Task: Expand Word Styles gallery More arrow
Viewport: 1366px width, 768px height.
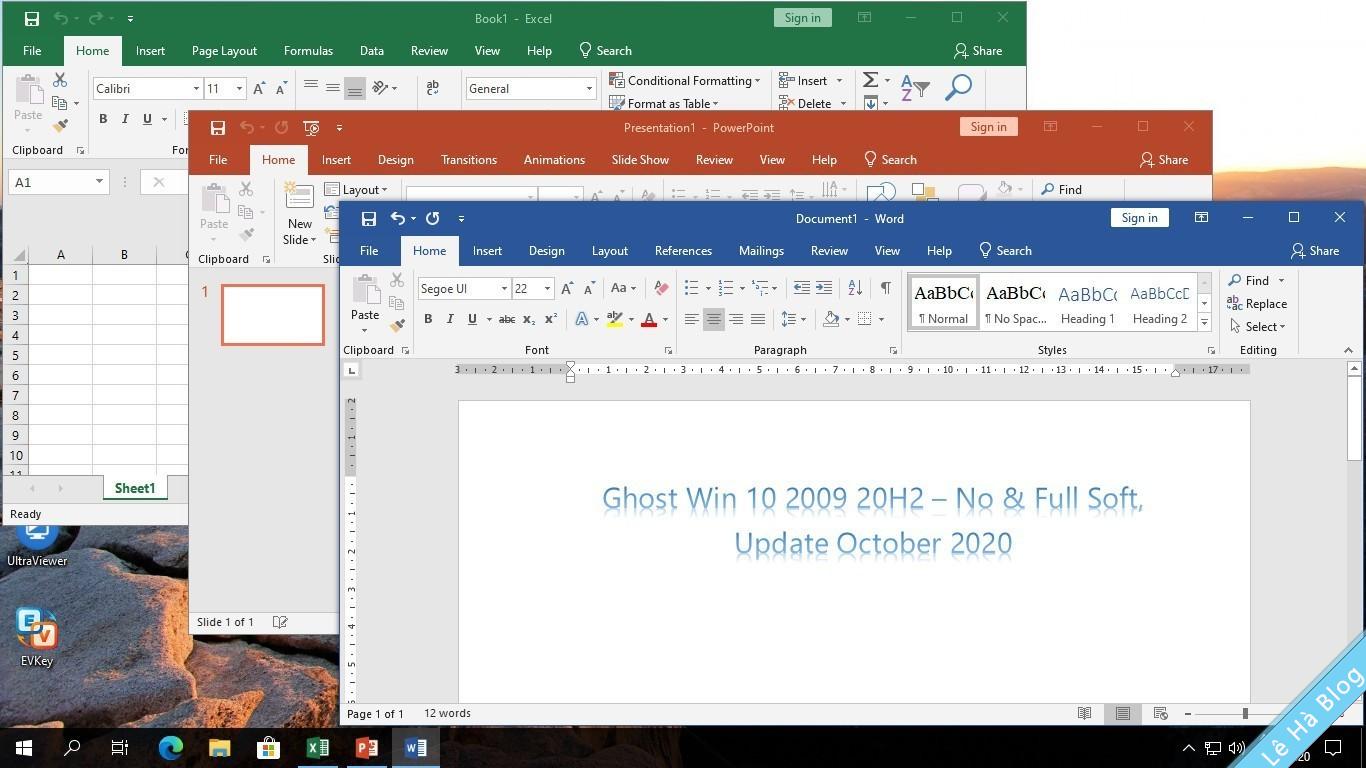Action: pos(1205,323)
